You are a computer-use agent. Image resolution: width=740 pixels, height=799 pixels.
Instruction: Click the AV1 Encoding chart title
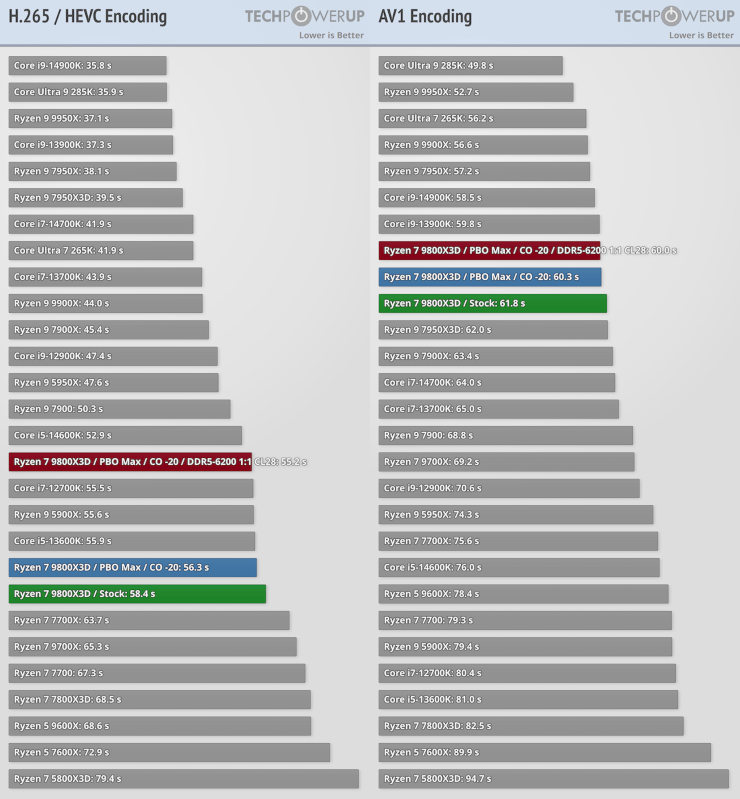(x=426, y=17)
